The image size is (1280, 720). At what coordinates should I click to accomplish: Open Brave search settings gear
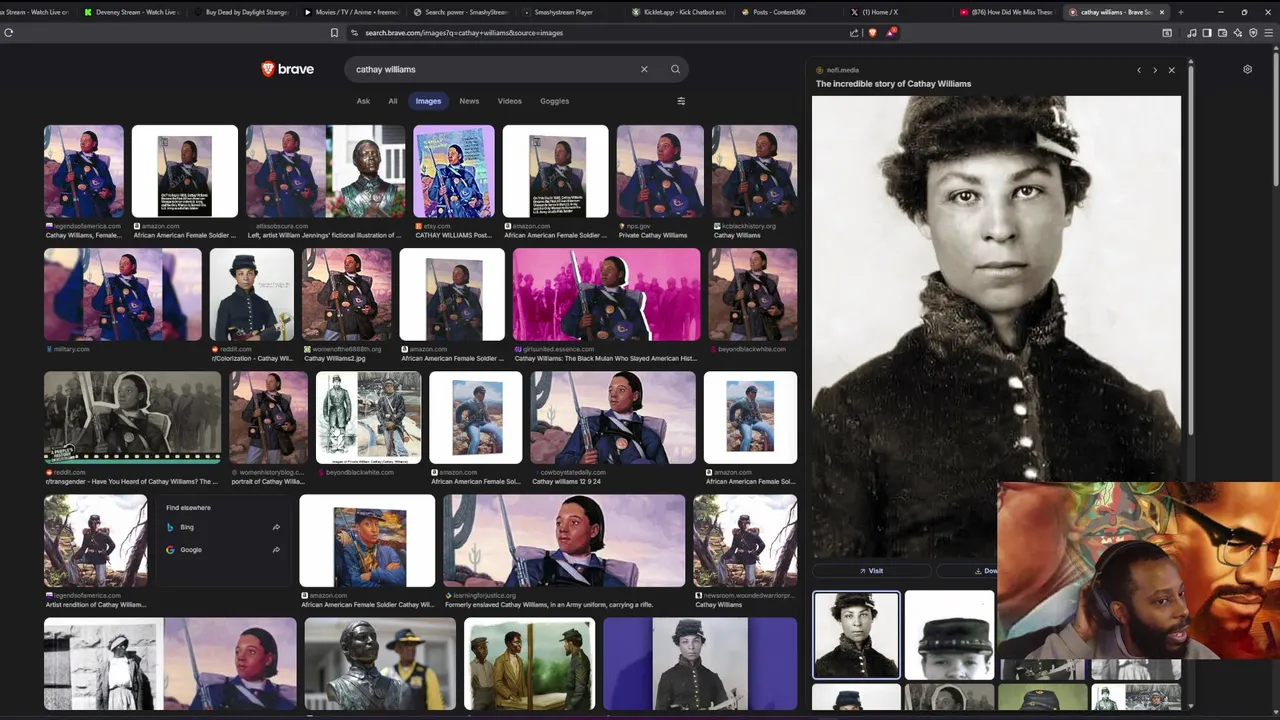1247,69
